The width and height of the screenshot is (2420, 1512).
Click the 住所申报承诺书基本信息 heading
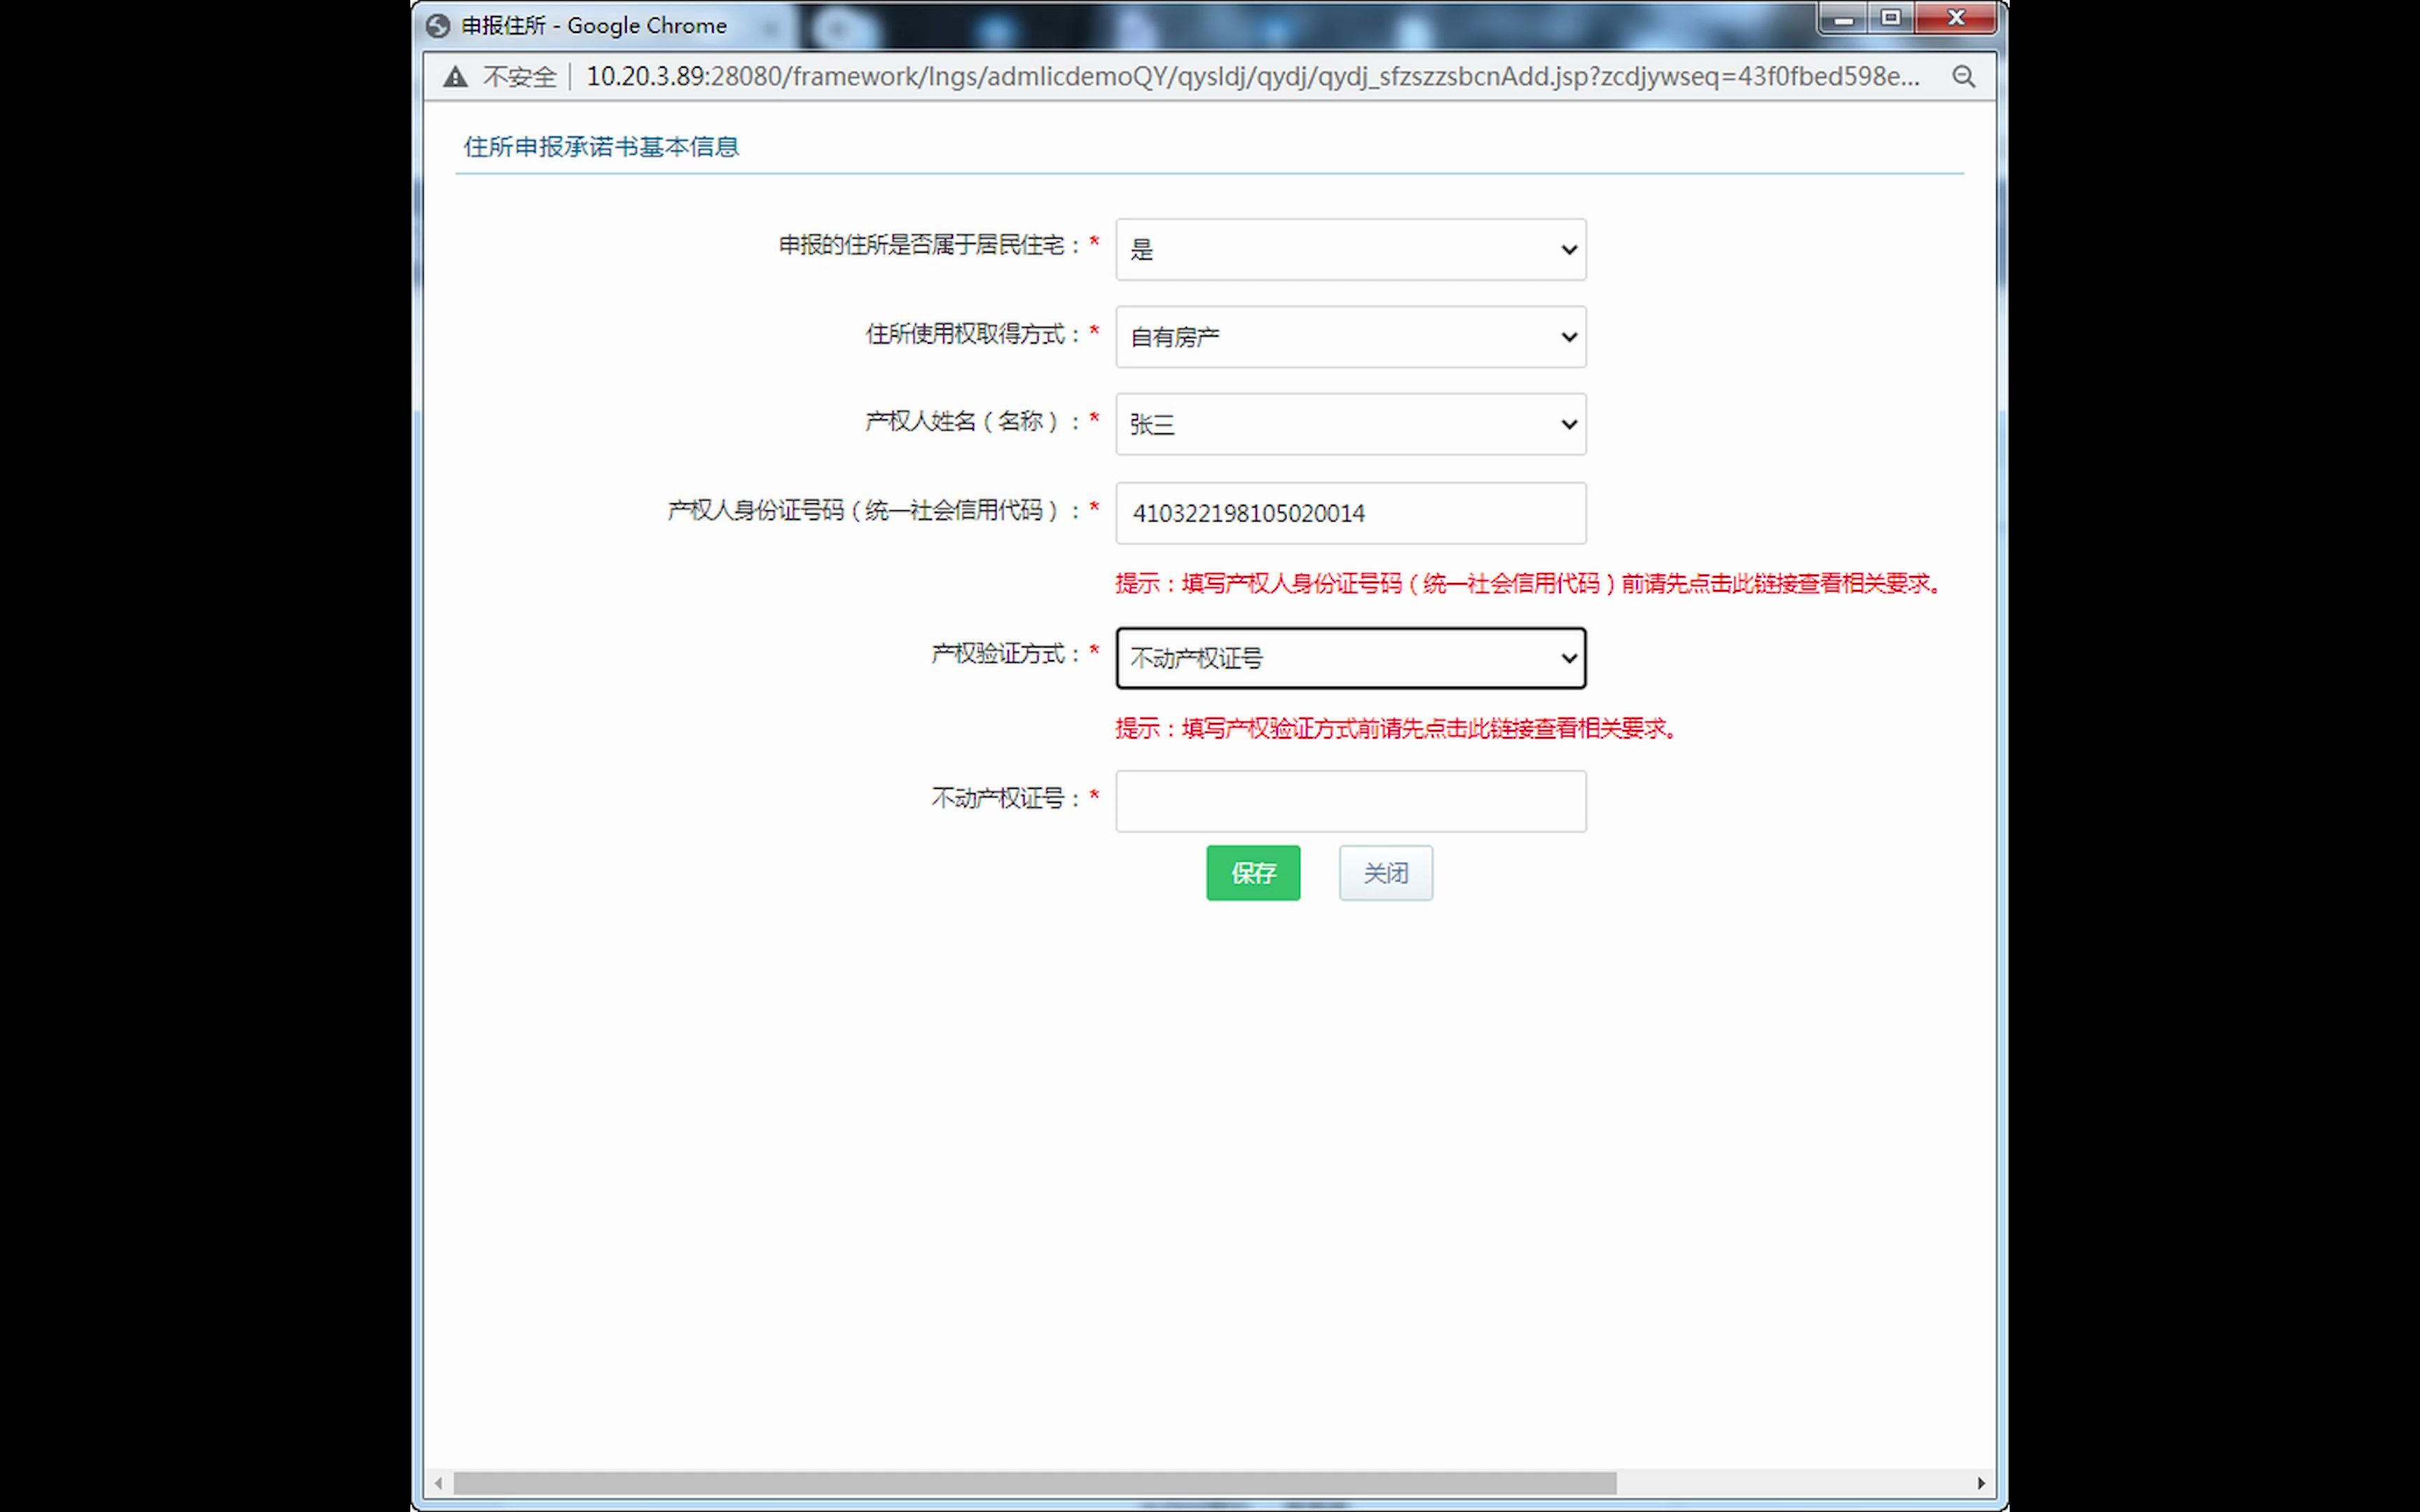click(x=601, y=147)
